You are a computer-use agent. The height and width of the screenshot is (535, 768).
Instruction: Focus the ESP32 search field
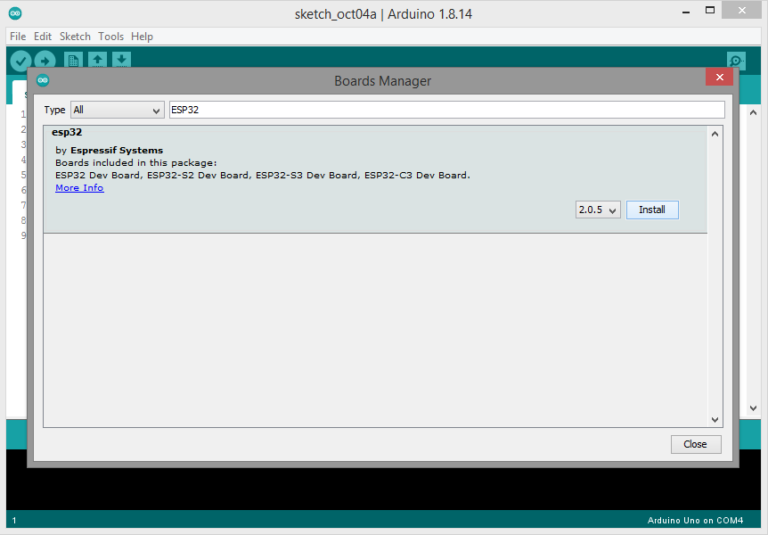click(x=447, y=110)
